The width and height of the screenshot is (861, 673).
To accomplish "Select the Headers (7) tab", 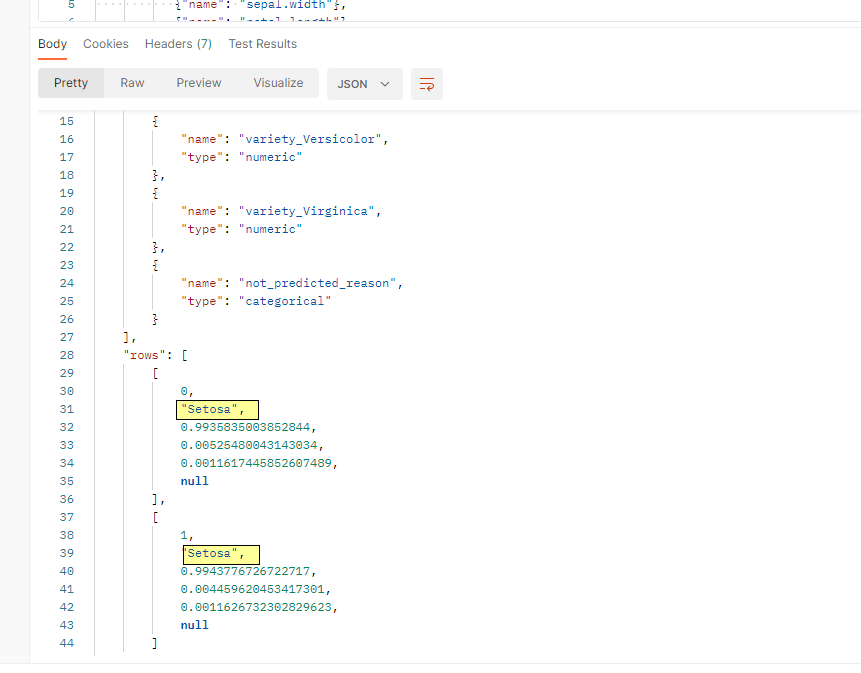I will coord(178,44).
